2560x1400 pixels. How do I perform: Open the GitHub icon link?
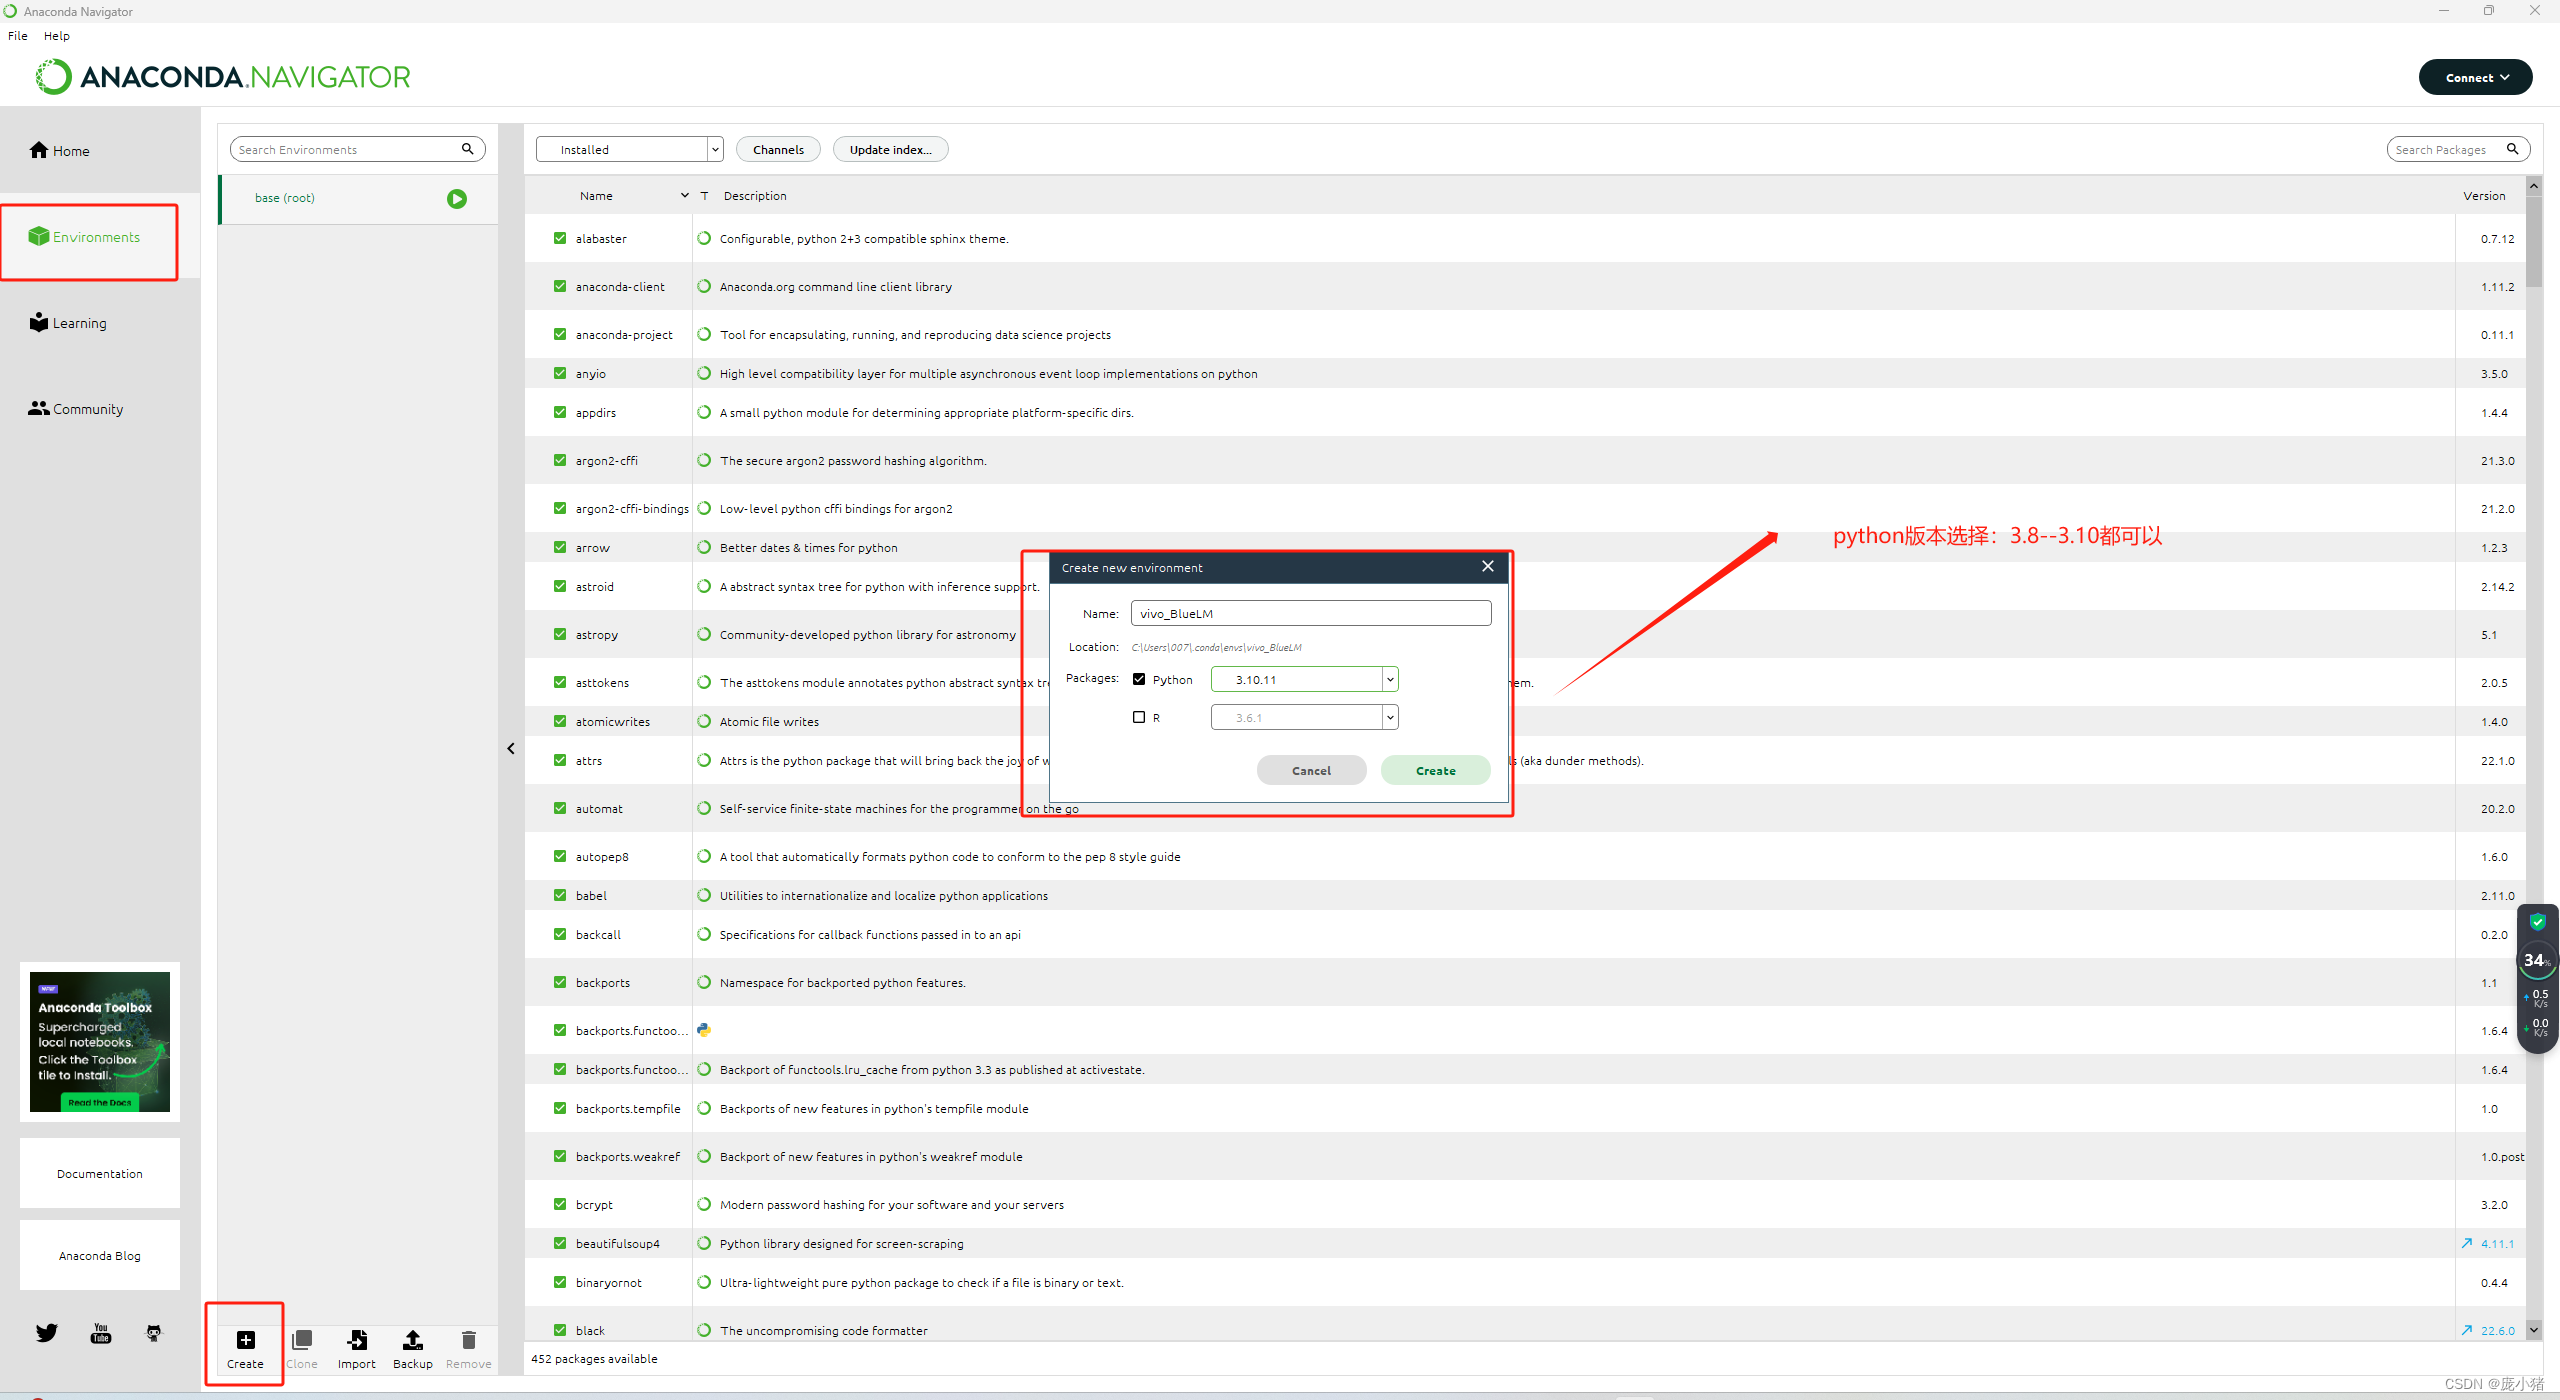tap(154, 1333)
